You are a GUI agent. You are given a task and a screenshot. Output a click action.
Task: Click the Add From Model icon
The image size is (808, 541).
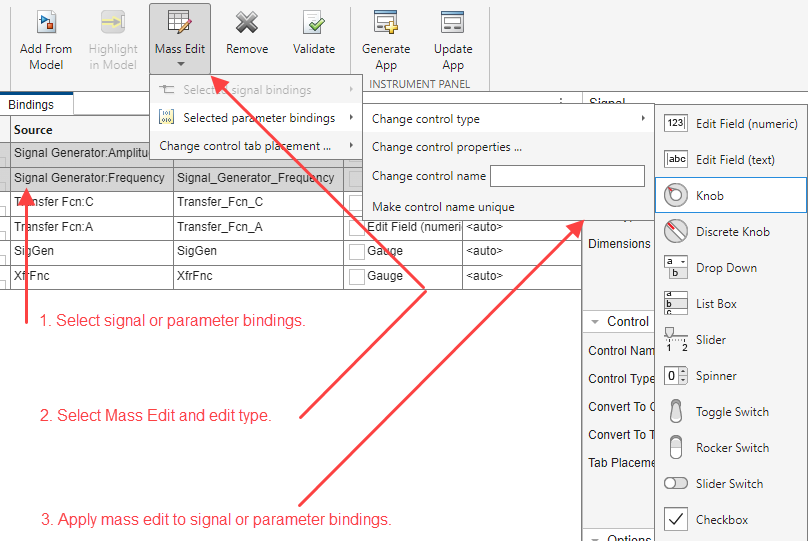click(x=46, y=23)
